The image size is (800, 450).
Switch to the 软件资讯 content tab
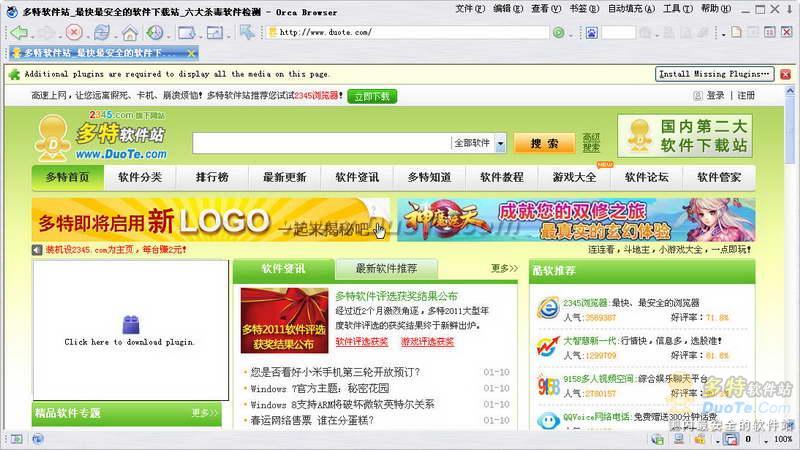(x=283, y=269)
